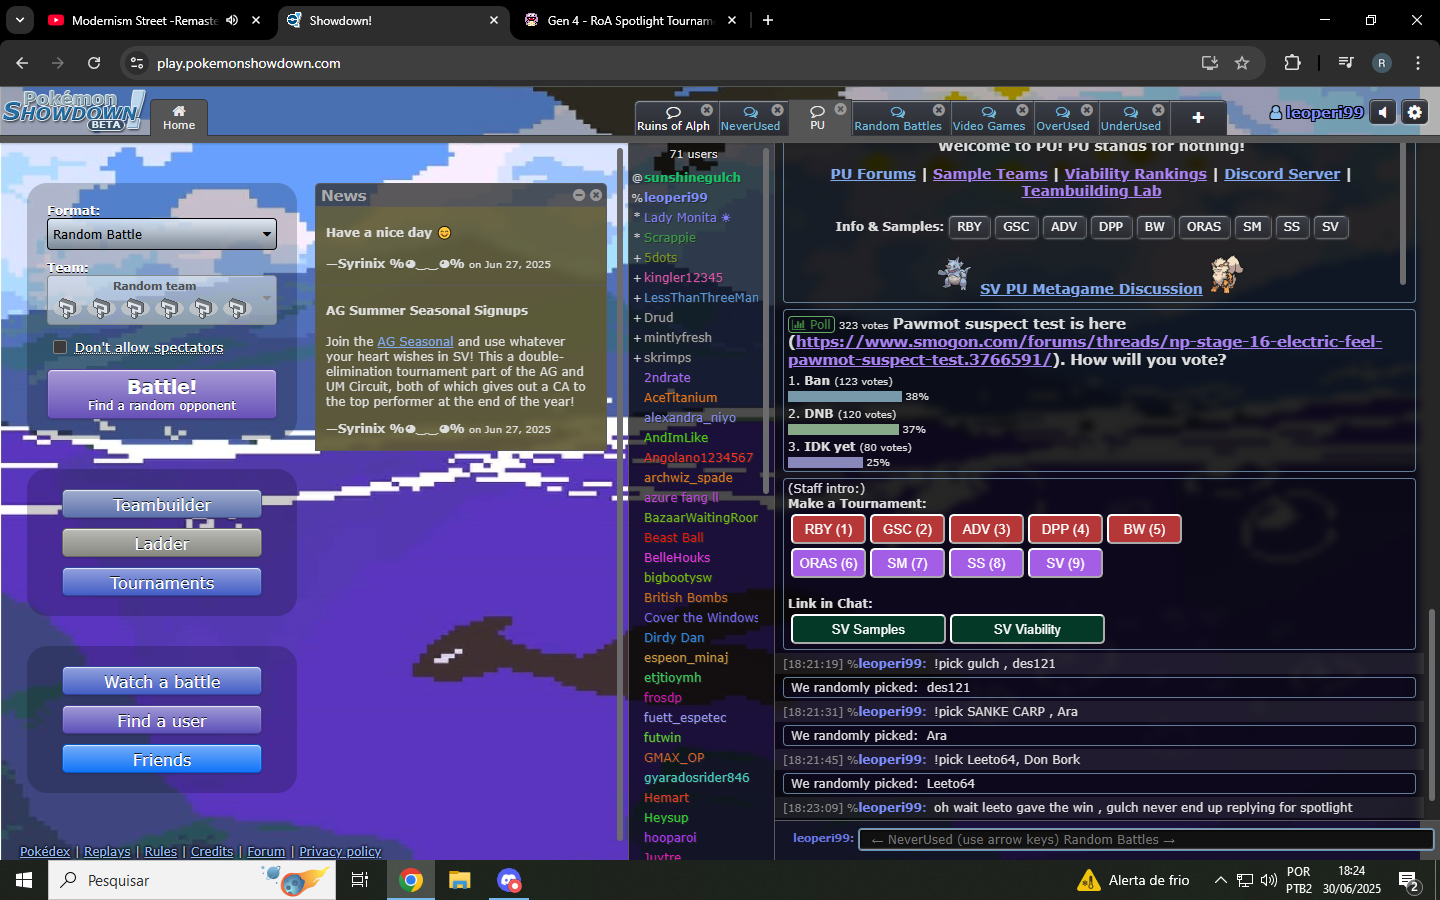Open the Chrome profile avatar
Screen dimensions: 1440x900
pos(1382,63)
